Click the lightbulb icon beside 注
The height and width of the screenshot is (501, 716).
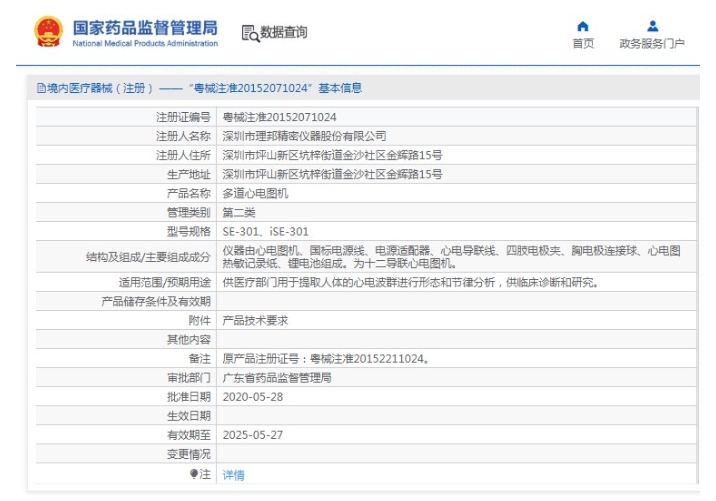(194, 473)
